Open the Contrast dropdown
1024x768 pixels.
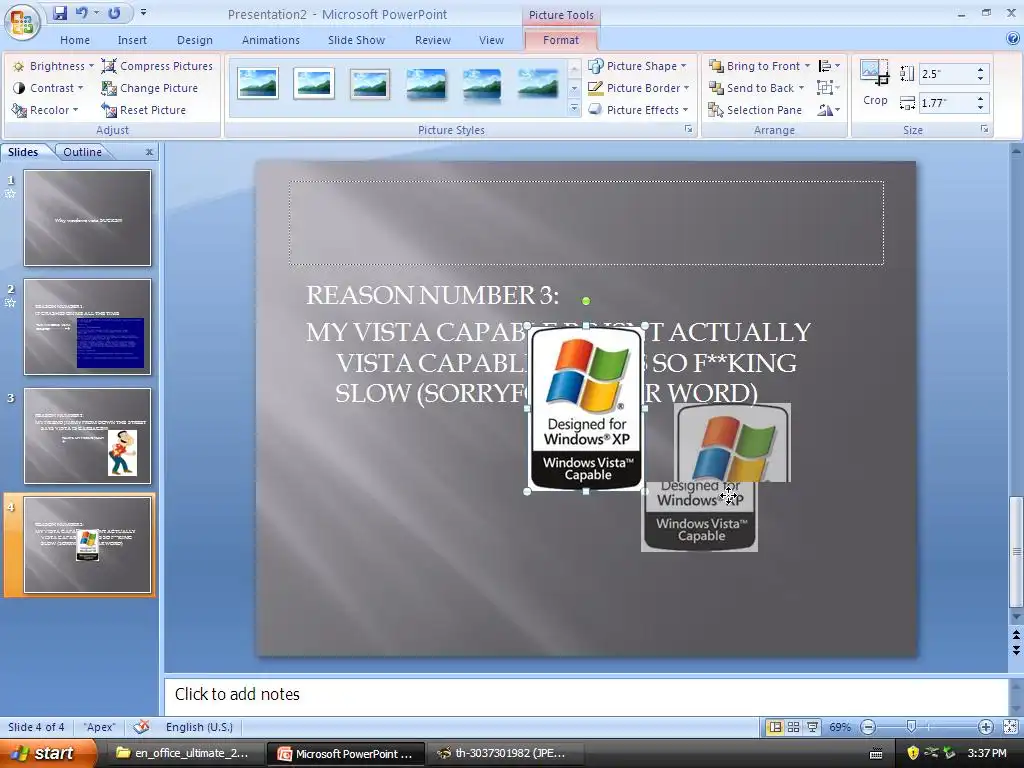pos(48,88)
